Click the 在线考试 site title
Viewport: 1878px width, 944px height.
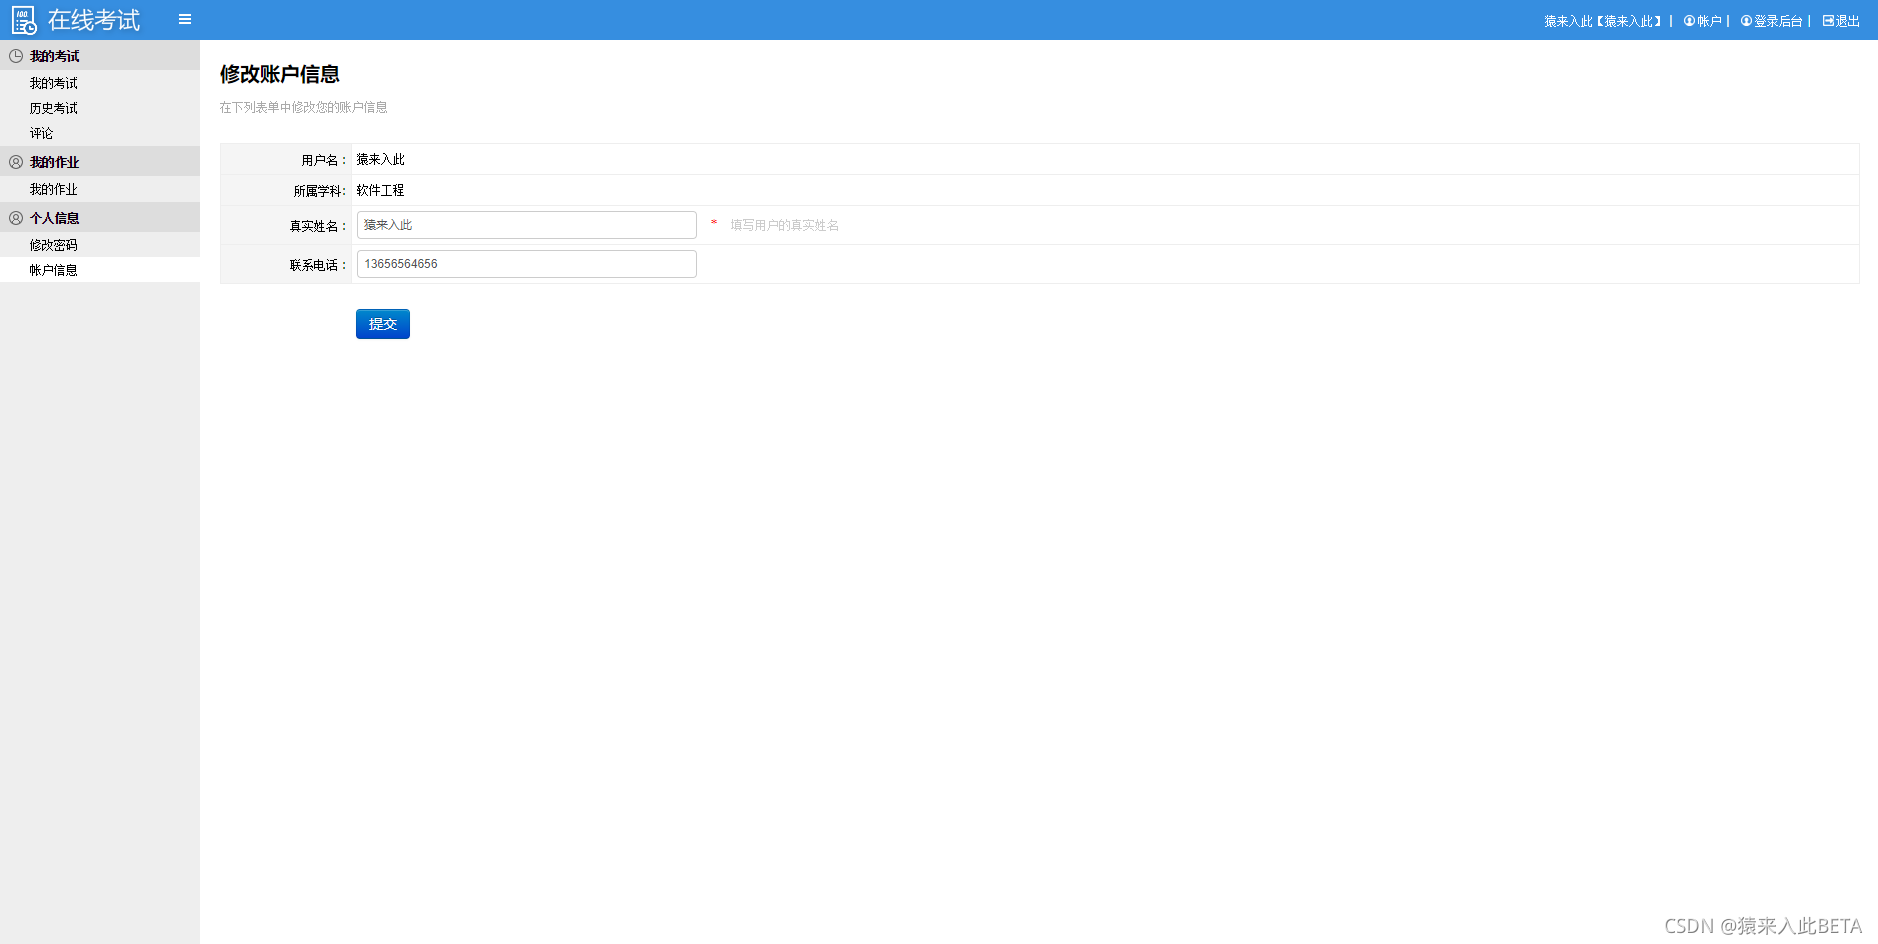[x=94, y=20]
